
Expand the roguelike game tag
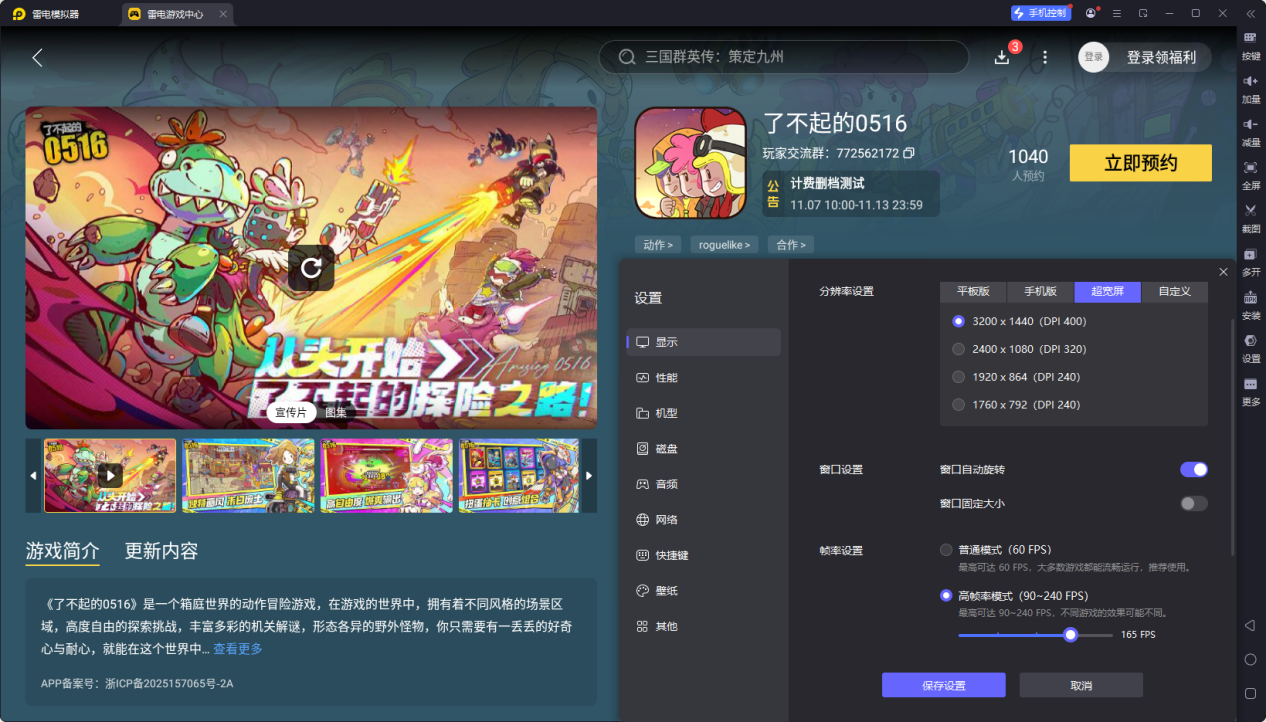[723, 244]
